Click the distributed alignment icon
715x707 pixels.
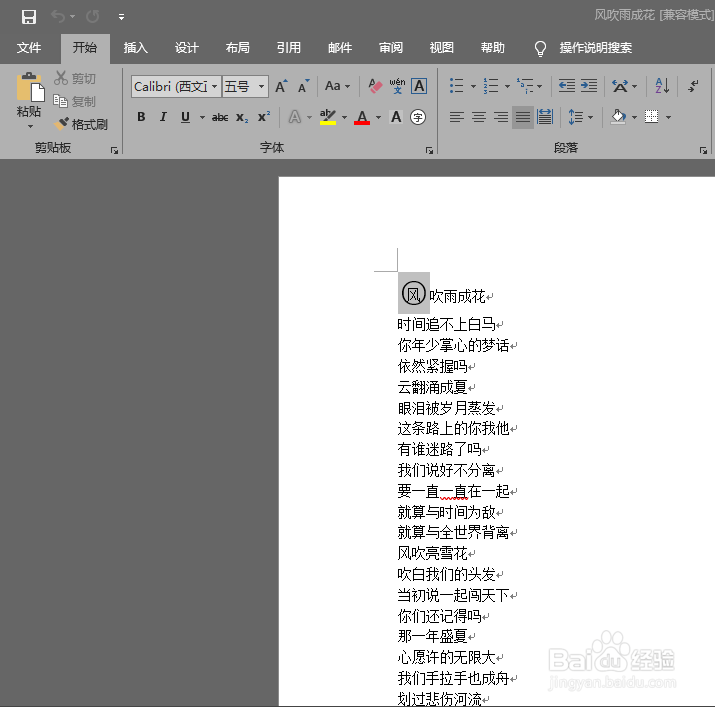click(x=545, y=117)
